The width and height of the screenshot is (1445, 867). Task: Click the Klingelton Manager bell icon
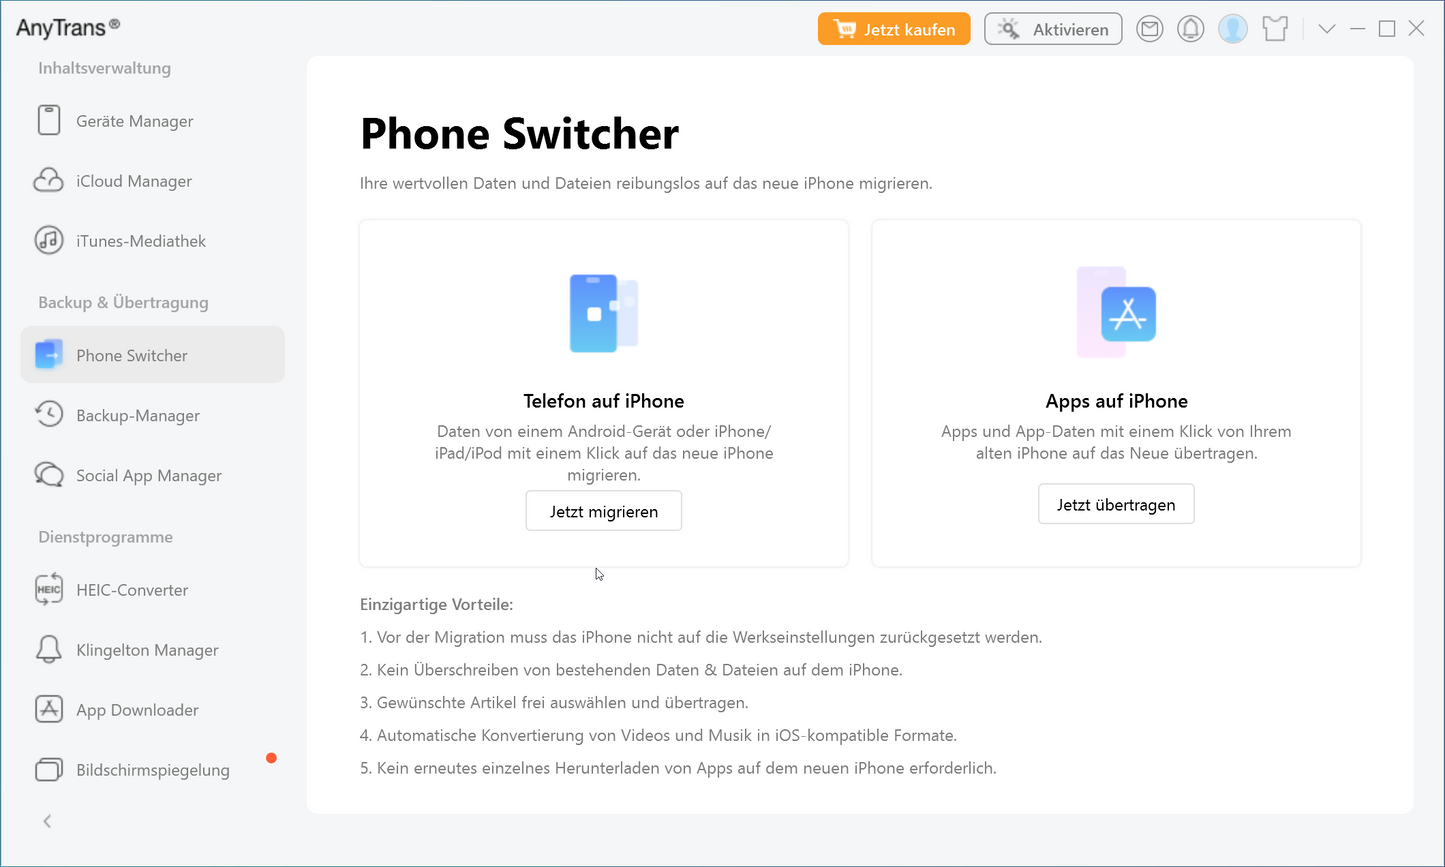[x=49, y=650]
